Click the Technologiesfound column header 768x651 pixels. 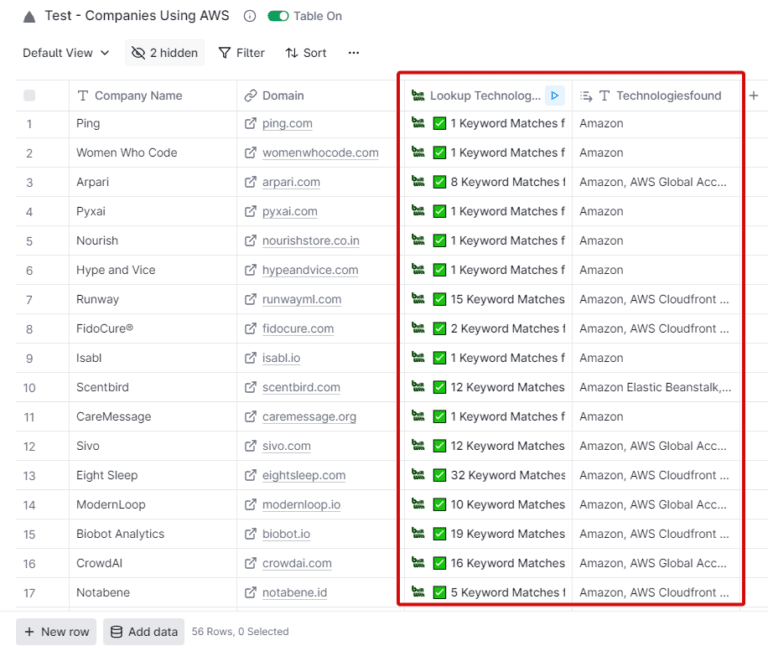[667, 96]
